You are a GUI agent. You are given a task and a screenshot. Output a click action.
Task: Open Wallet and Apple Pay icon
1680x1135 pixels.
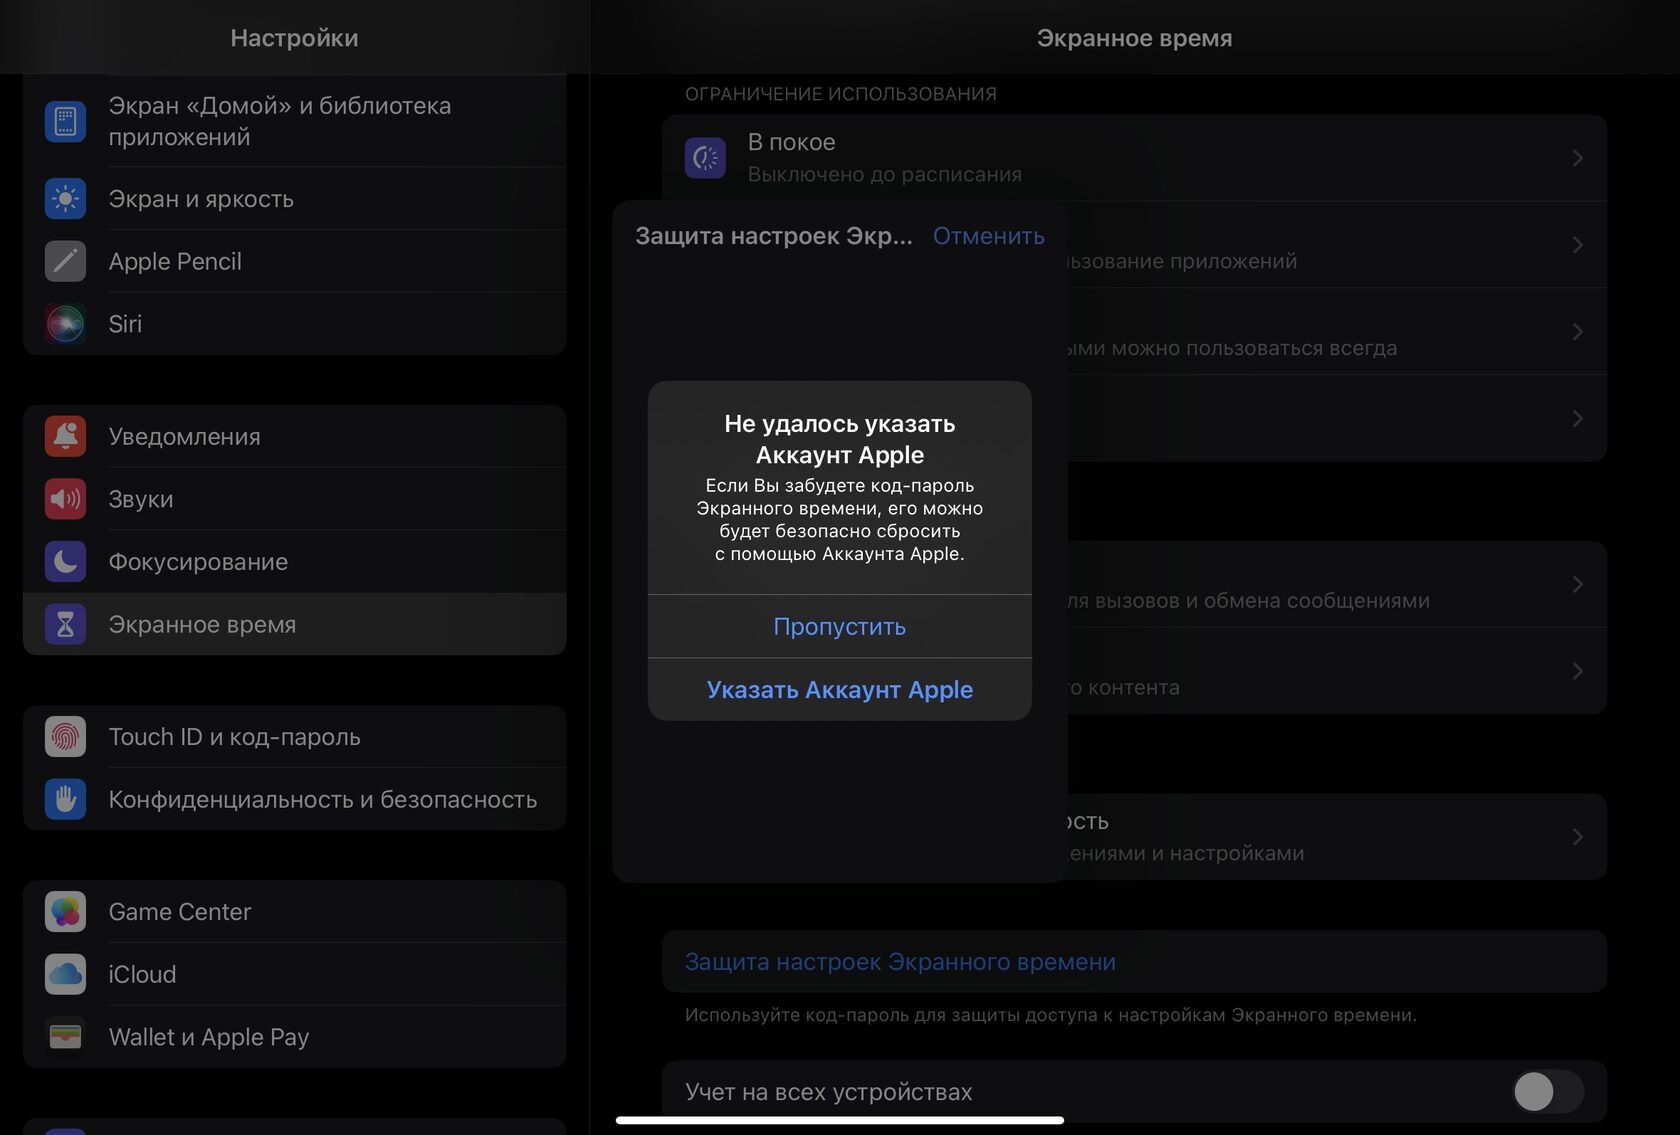click(x=65, y=1037)
